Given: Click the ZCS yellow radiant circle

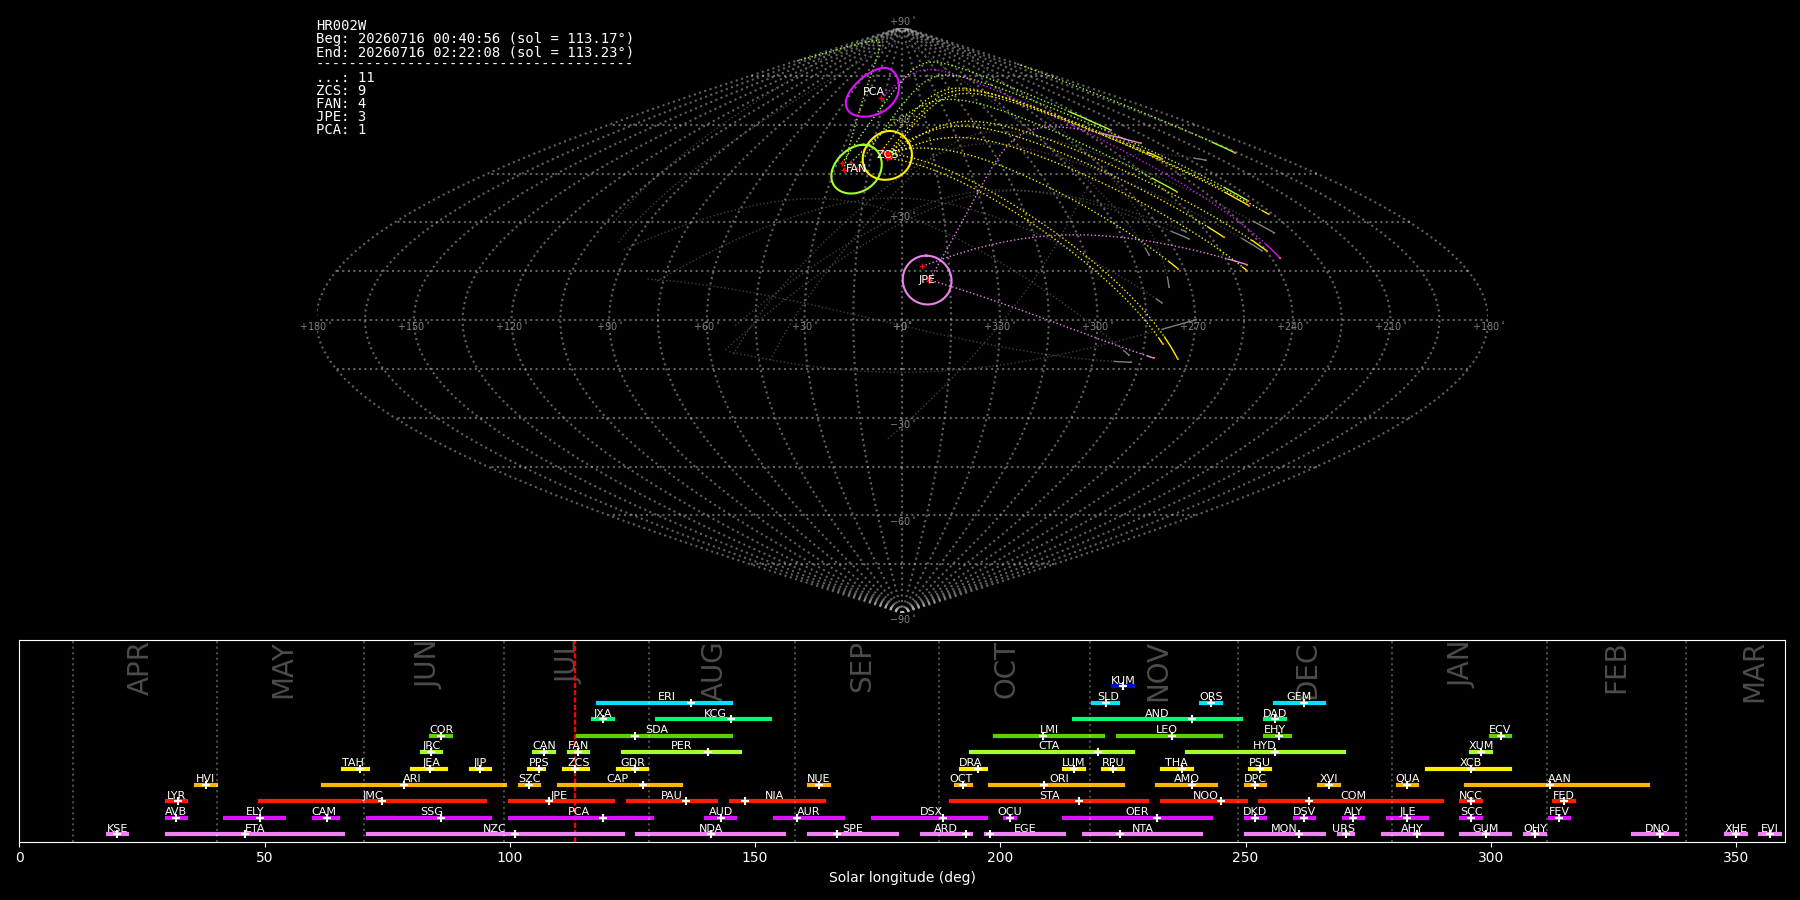Looking at the screenshot, I should coord(887,155).
